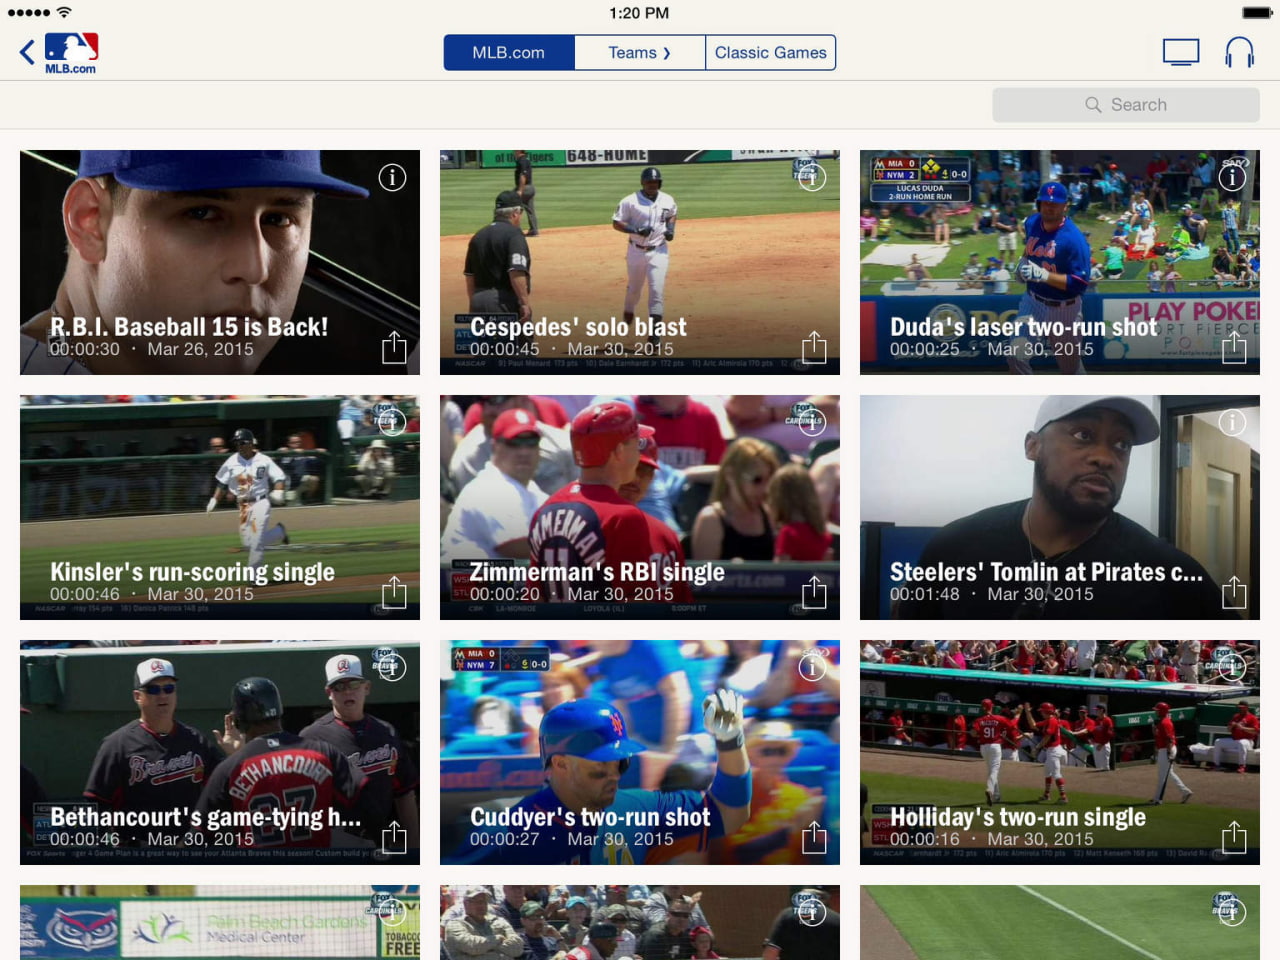Show info overlay for Zimmerman's RBI single
Image resolution: width=1280 pixels, height=960 pixels.
(811, 422)
